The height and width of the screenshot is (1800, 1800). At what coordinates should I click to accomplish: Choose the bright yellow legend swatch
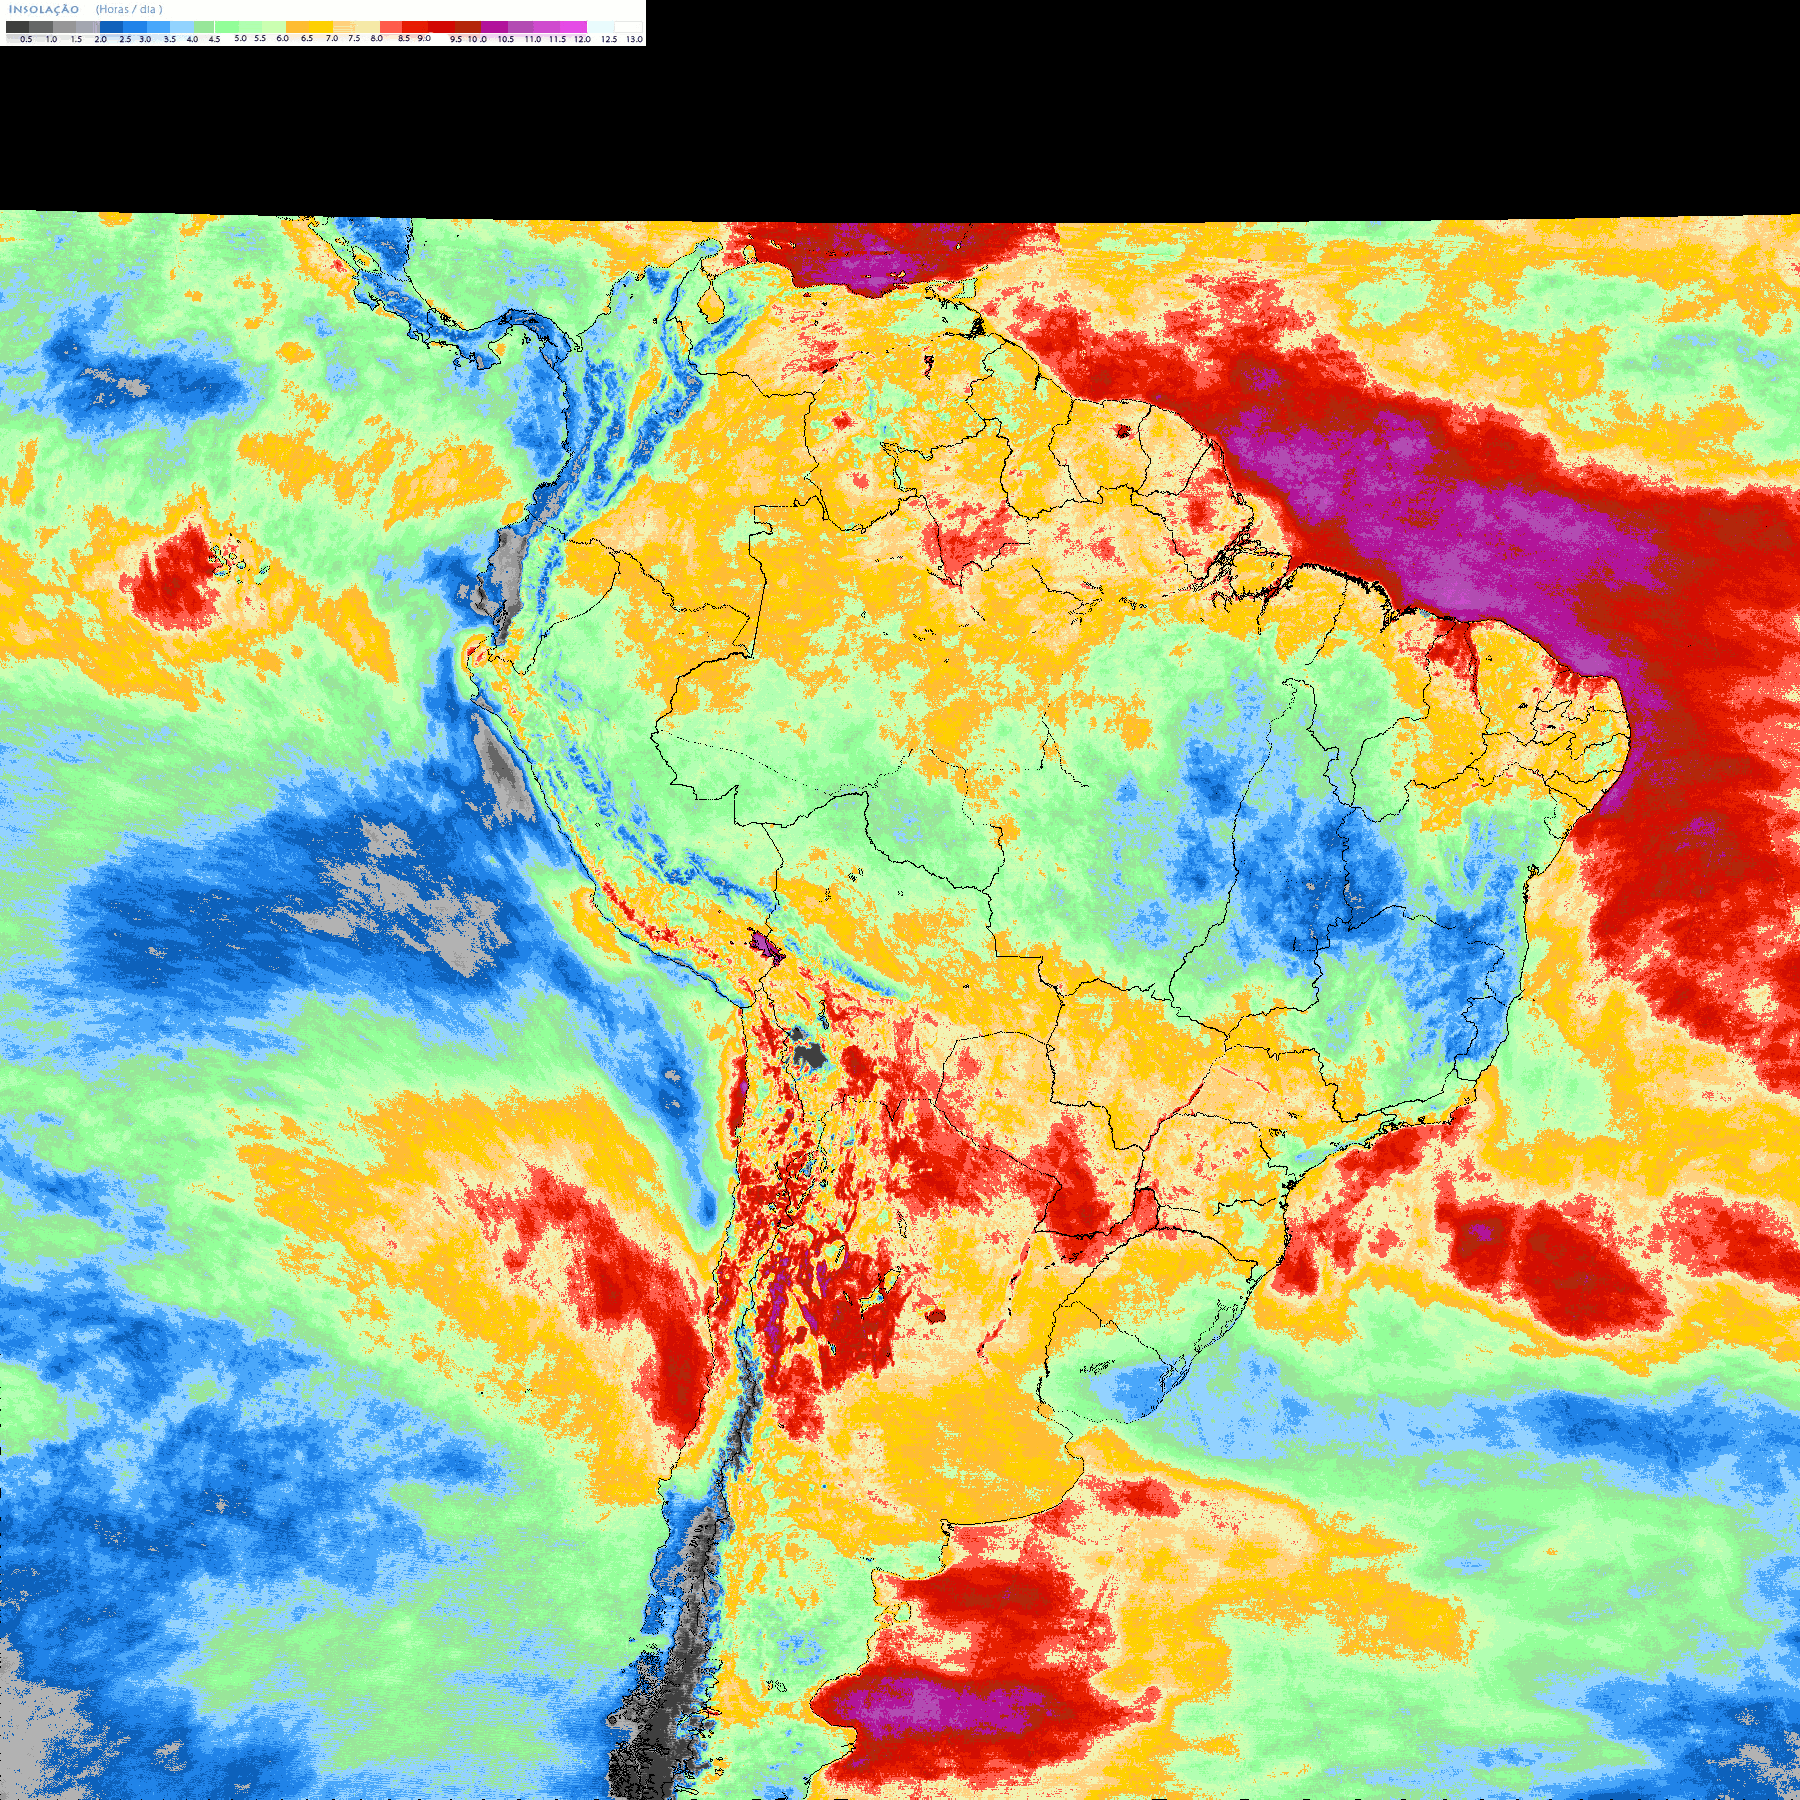point(321,27)
